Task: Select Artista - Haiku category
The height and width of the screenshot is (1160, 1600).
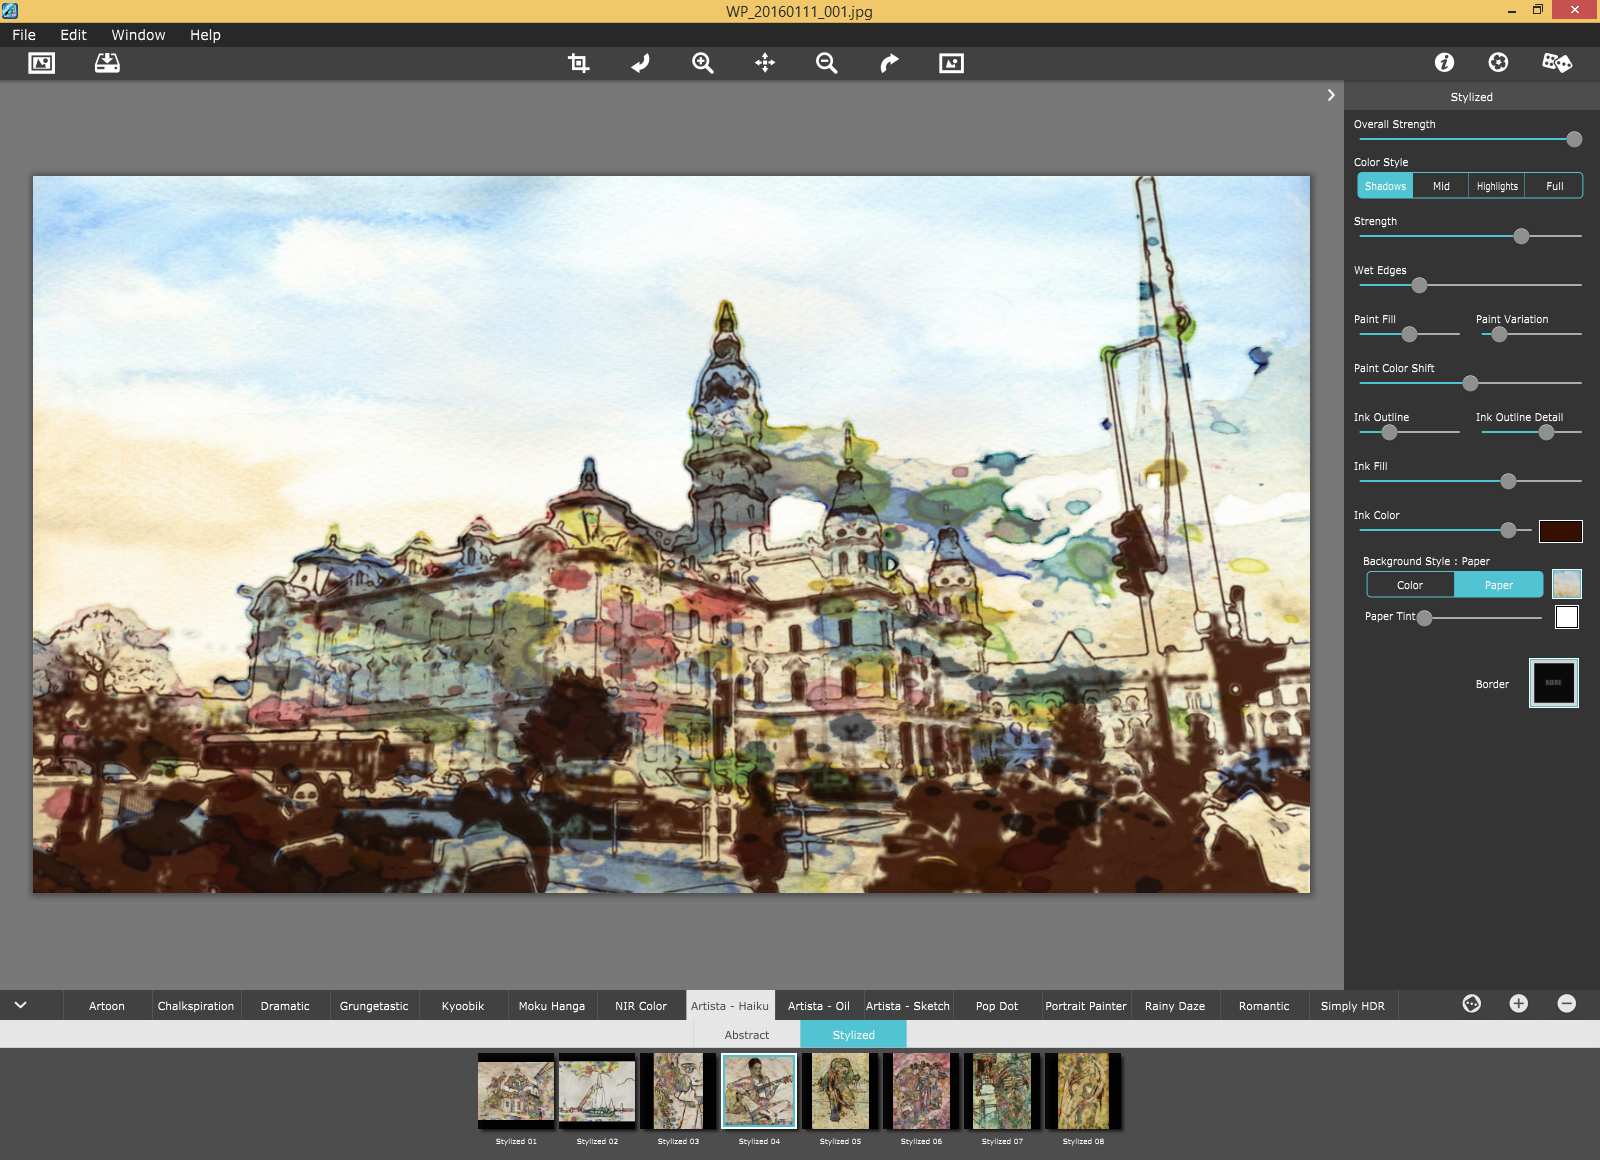Action: tap(730, 1006)
